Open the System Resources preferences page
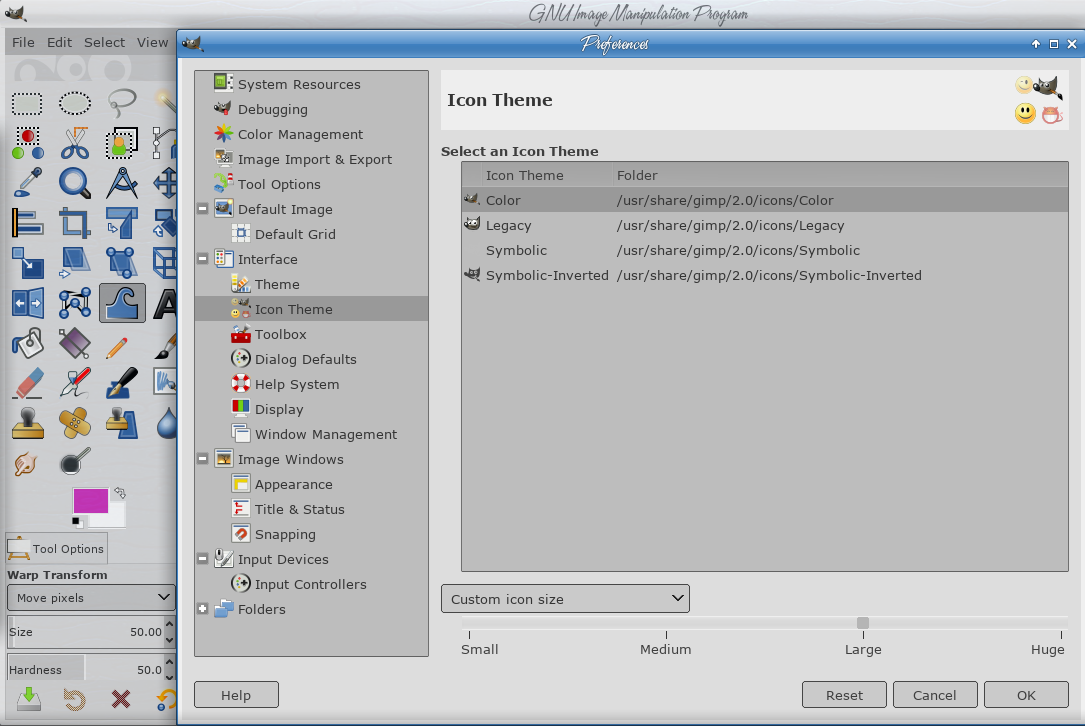The height and width of the screenshot is (726, 1085). point(311,84)
